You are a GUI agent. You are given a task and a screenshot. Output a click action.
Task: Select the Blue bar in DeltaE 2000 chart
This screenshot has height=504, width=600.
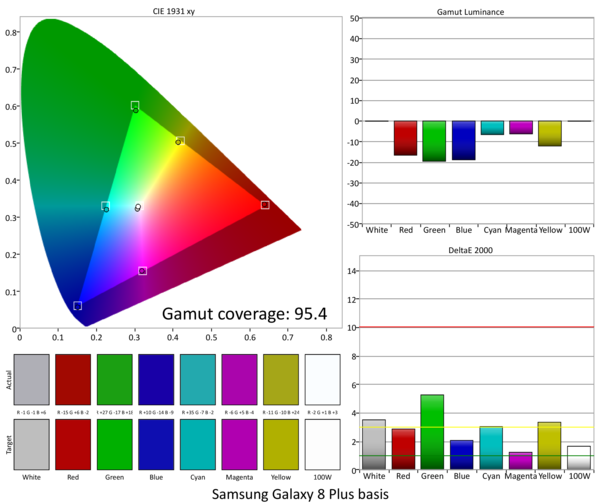461,455
